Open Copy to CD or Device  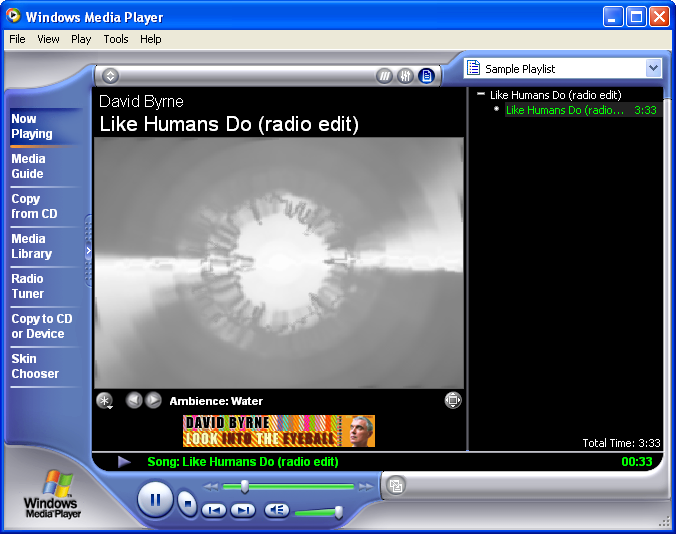(45, 326)
